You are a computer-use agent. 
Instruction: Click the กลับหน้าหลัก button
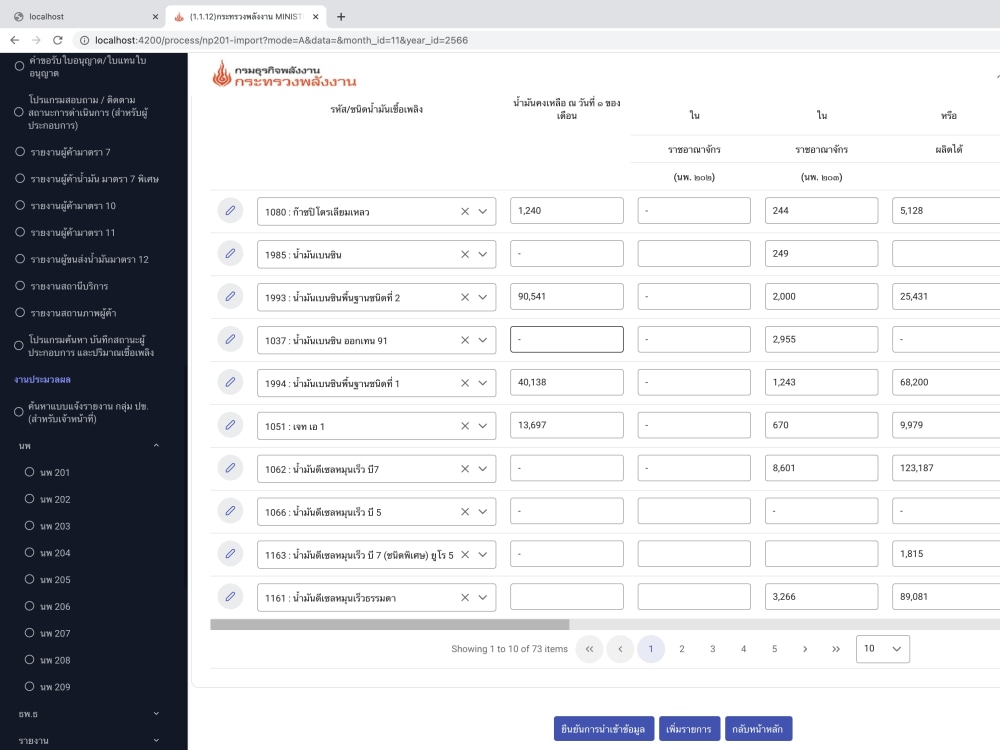click(758, 728)
